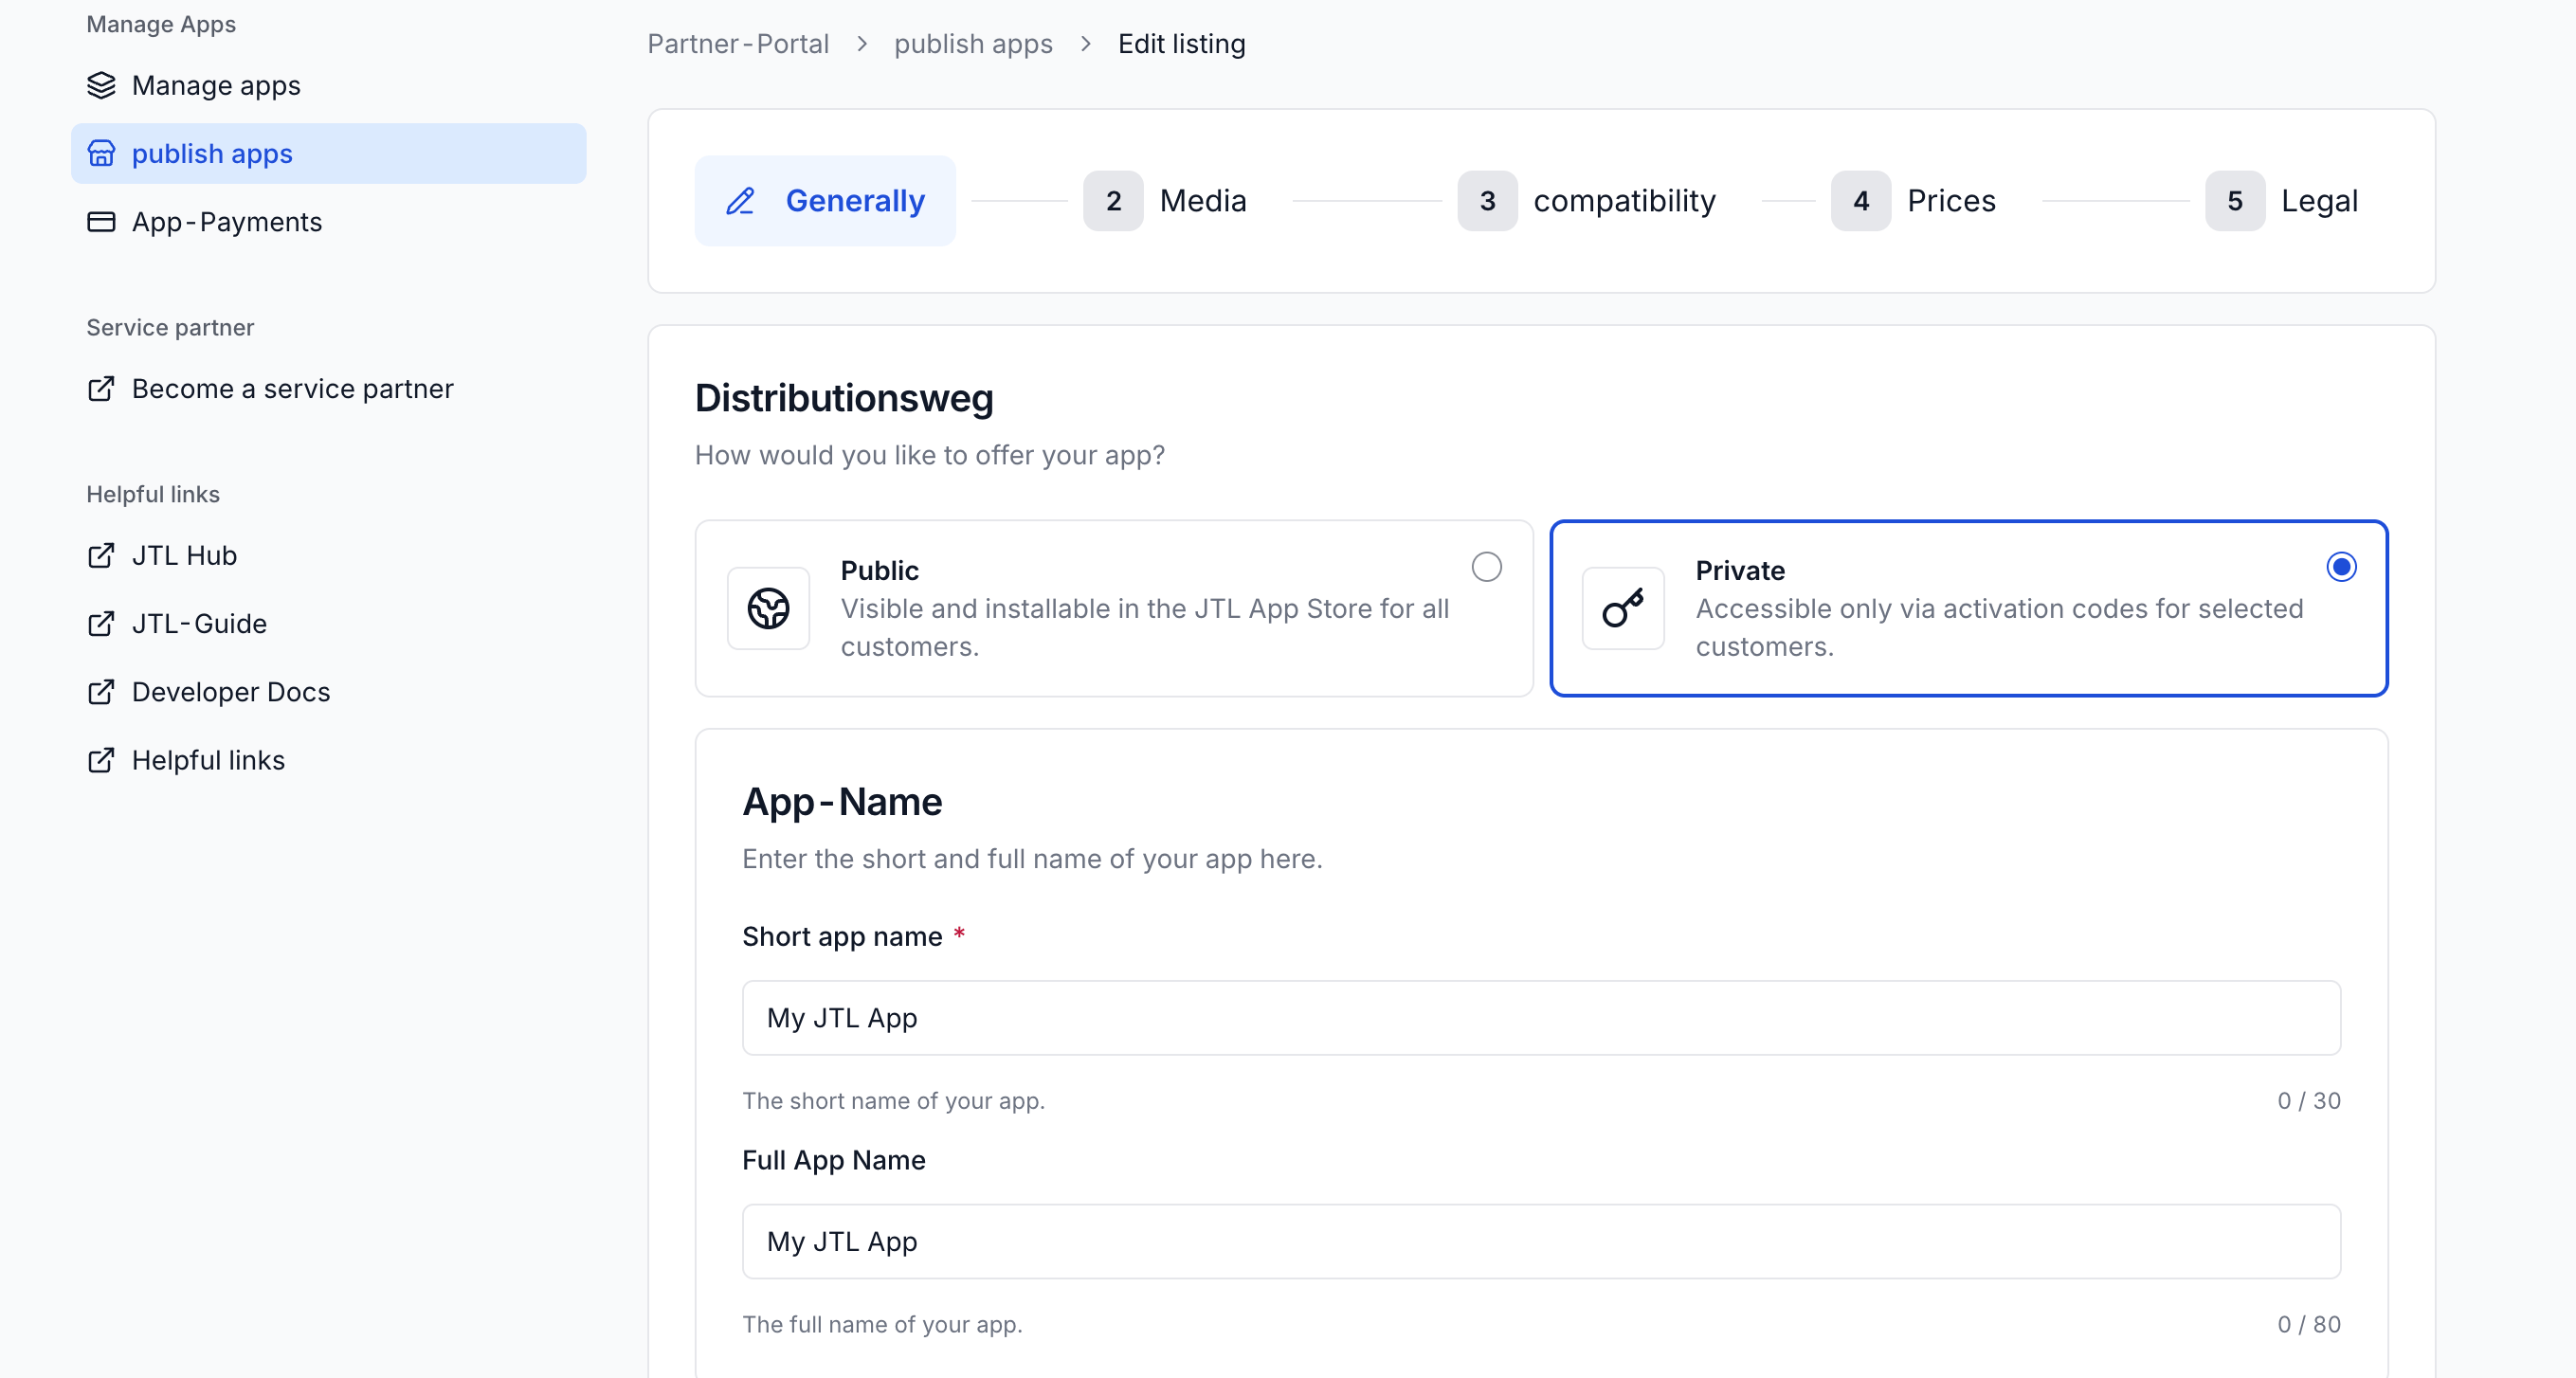Click the pencil icon in the Generally step

(740, 201)
